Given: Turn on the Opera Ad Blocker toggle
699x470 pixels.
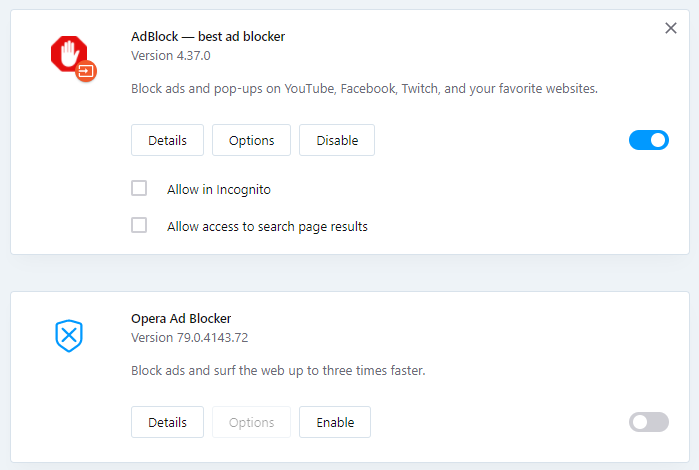Looking at the screenshot, I should (648, 422).
